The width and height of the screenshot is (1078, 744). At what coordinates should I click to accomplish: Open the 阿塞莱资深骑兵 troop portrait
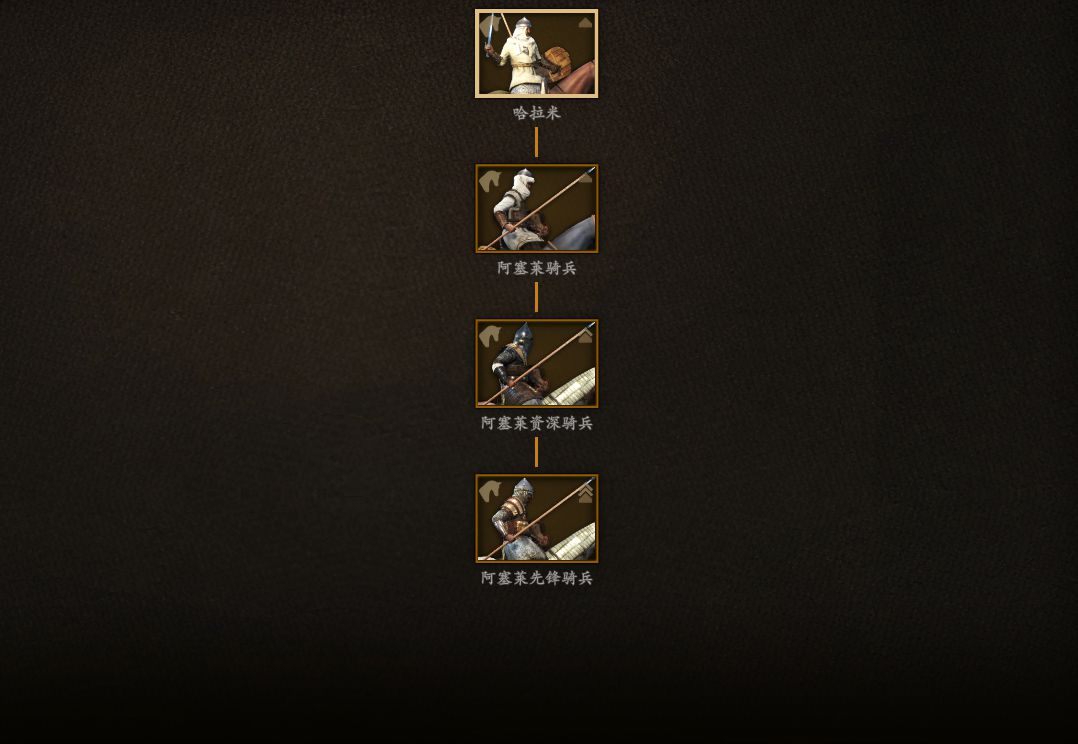click(x=536, y=363)
